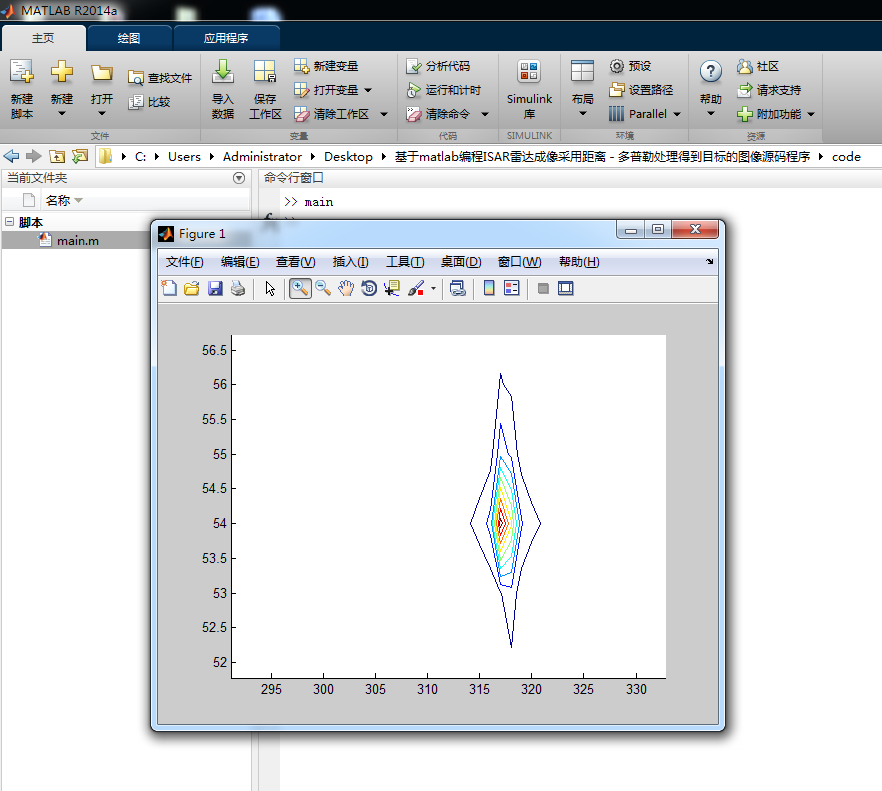
Task: Toggle Insert Colorbar in Figure 1 toolbar
Action: [489, 289]
